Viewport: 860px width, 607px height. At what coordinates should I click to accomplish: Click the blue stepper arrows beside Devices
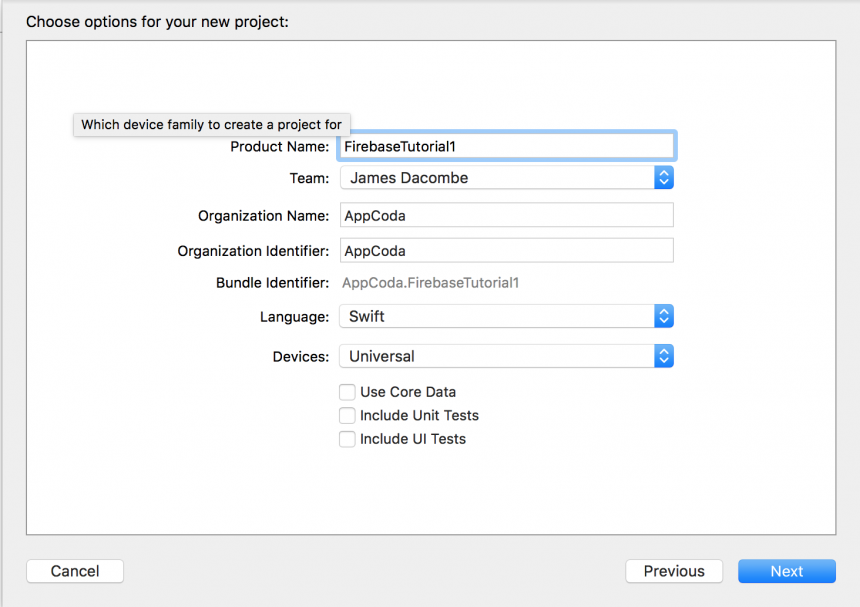tap(663, 356)
